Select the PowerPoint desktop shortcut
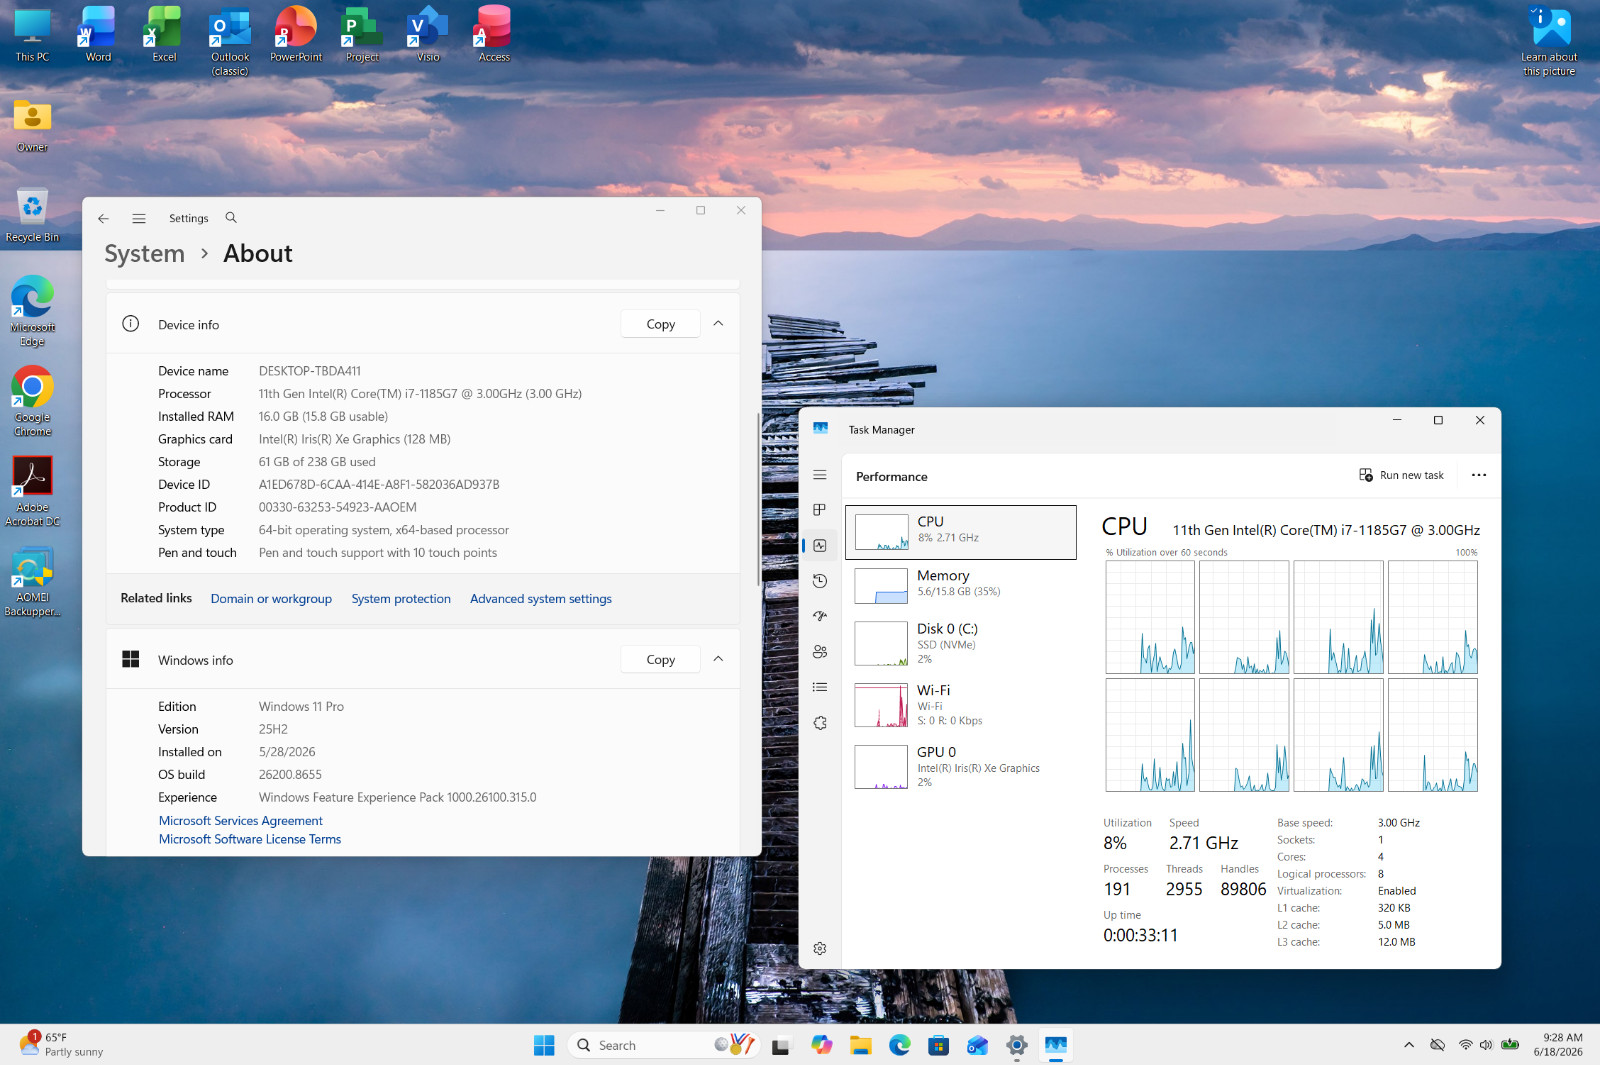The image size is (1600, 1065). 296,36
